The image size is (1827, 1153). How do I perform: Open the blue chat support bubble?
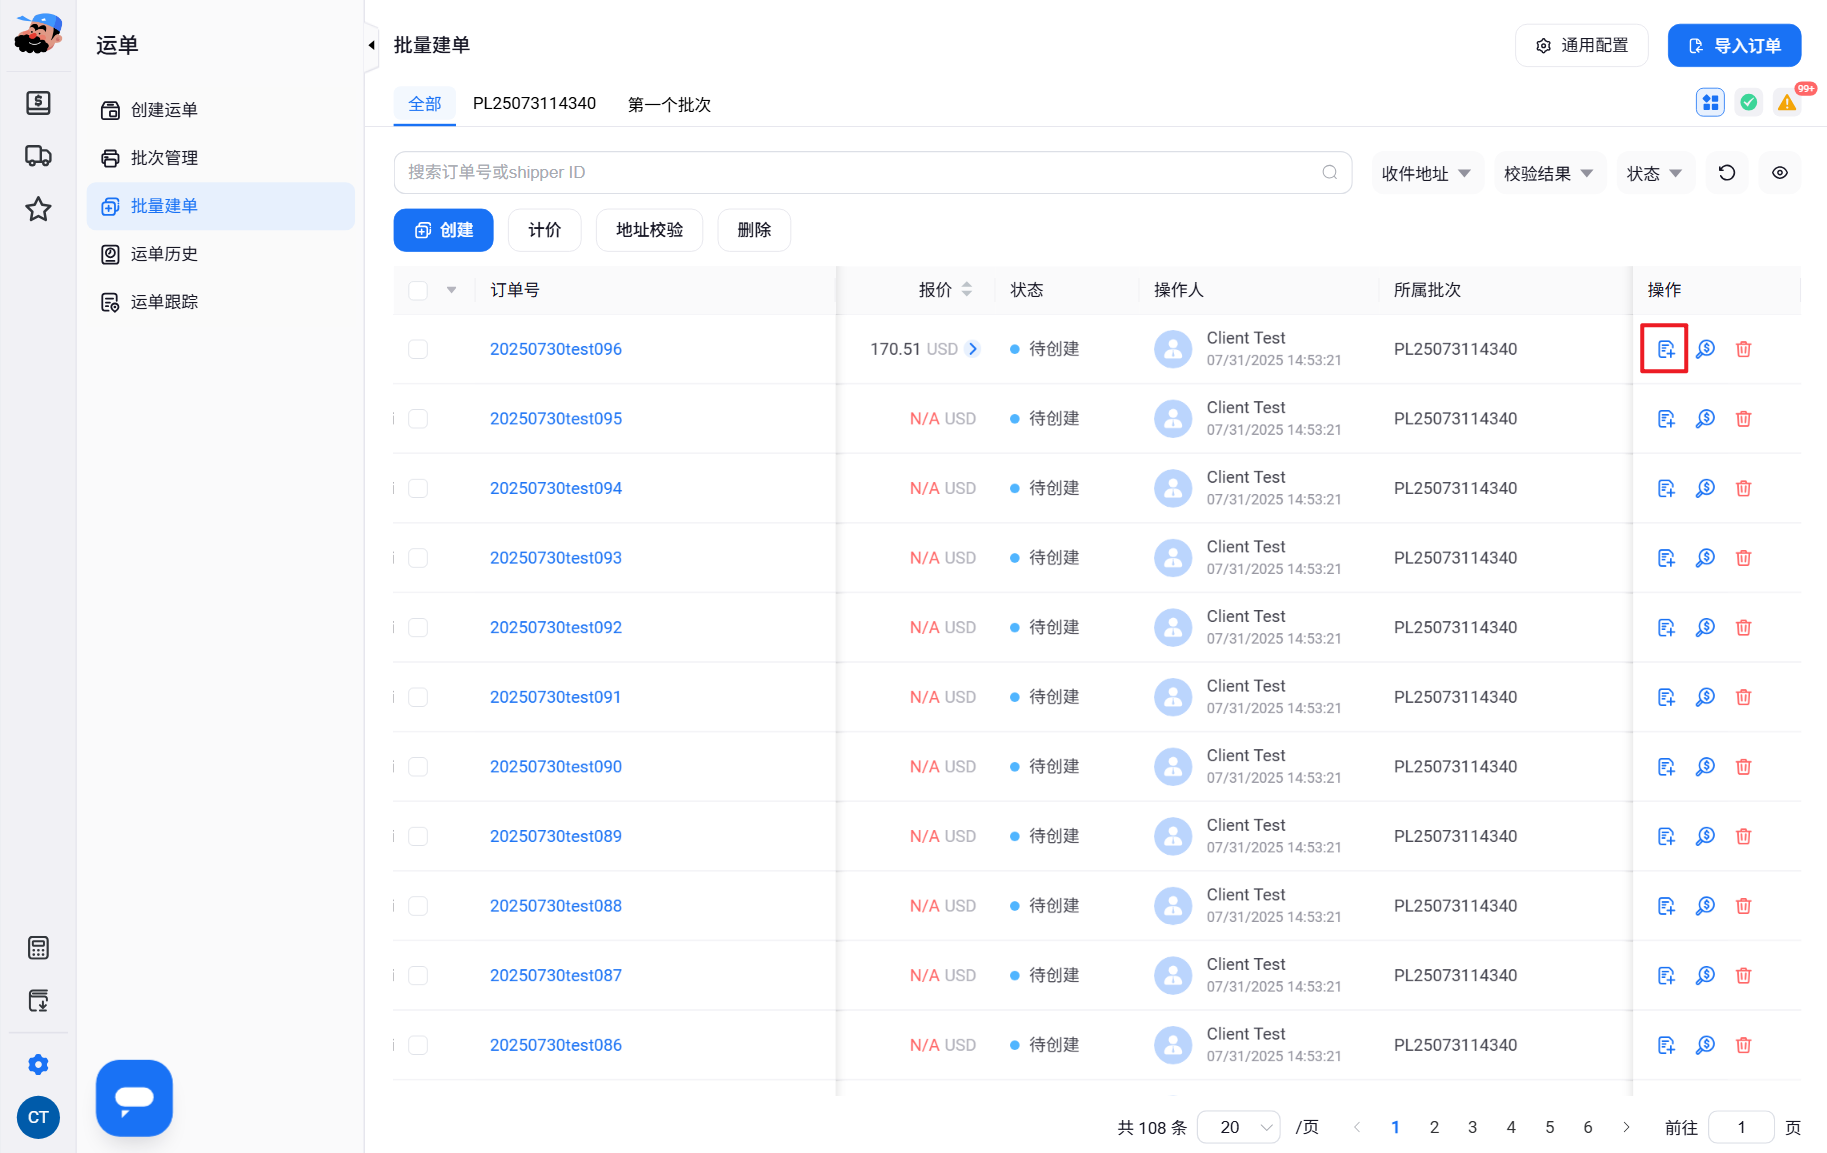coord(134,1098)
